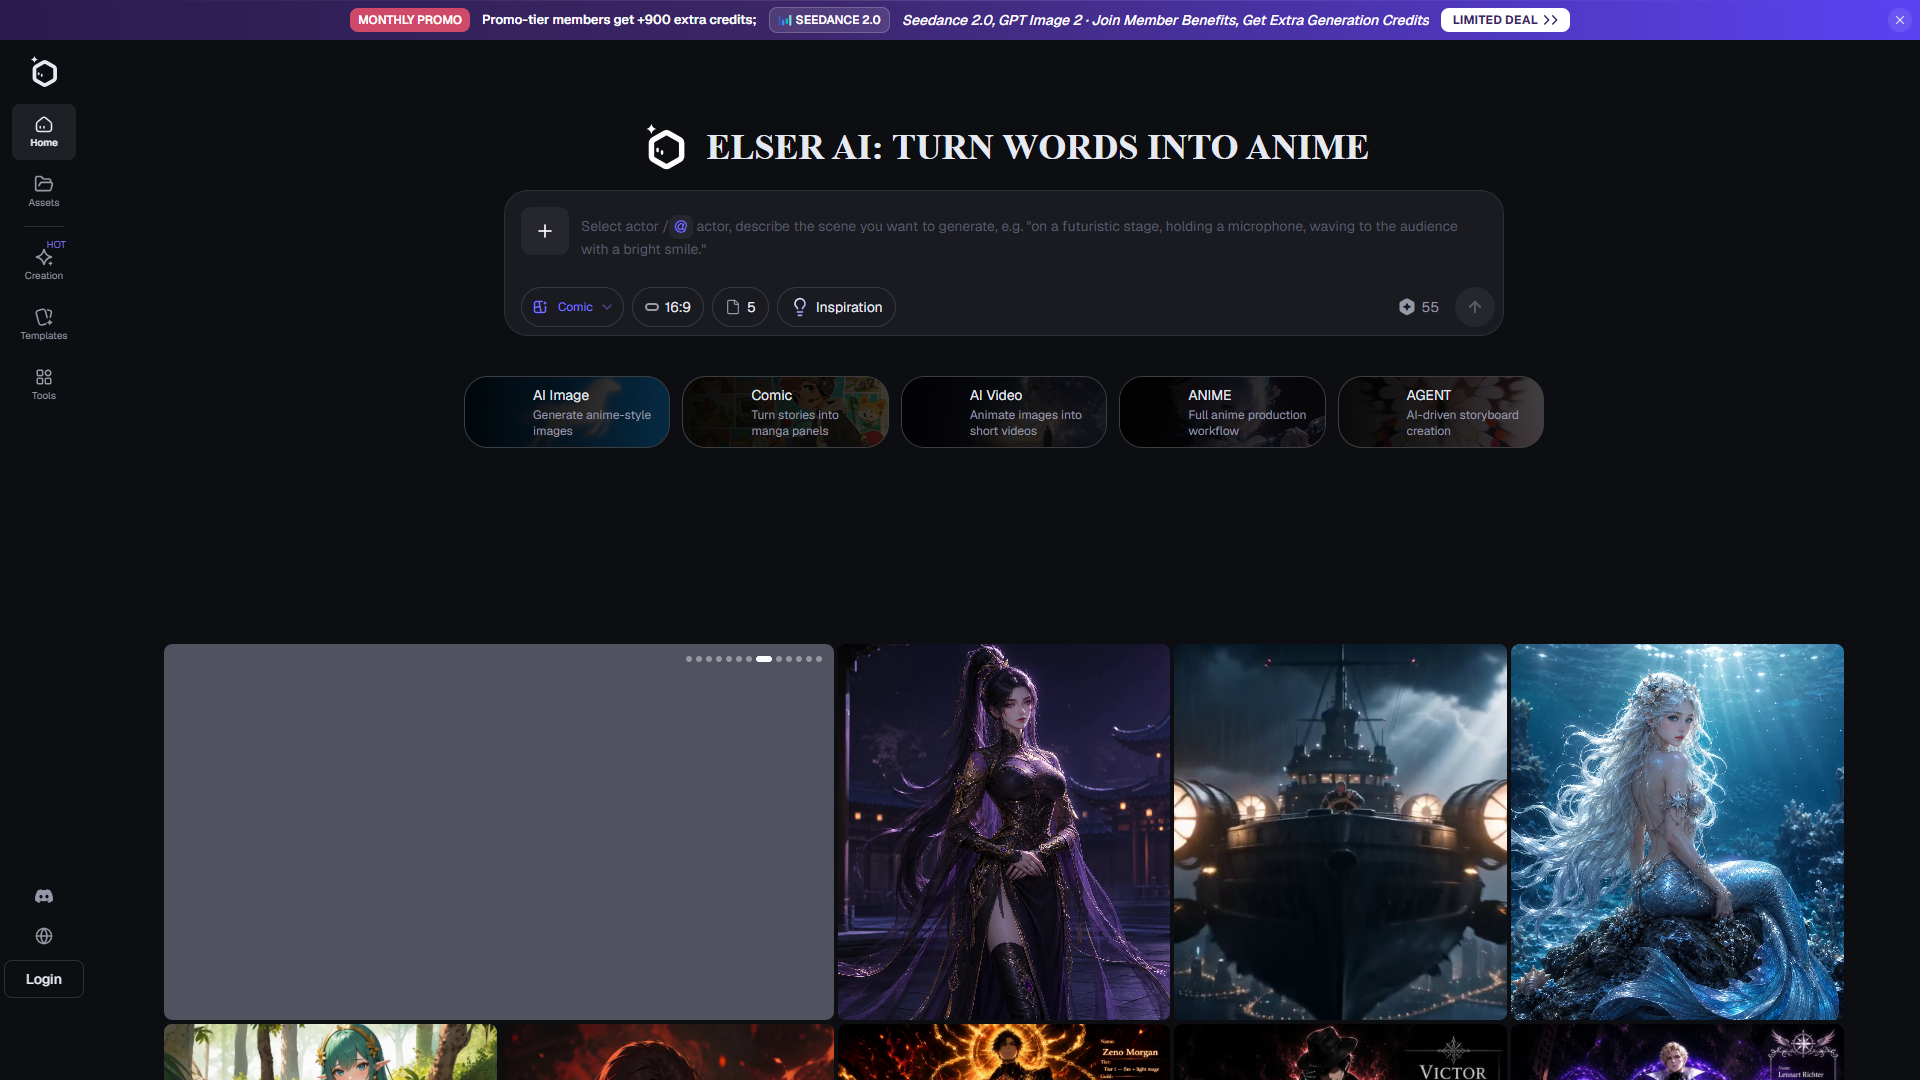Open the Elser AI logo in sidebar
This screenshot has width=1920, height=1080.
[x=44, y=72]
